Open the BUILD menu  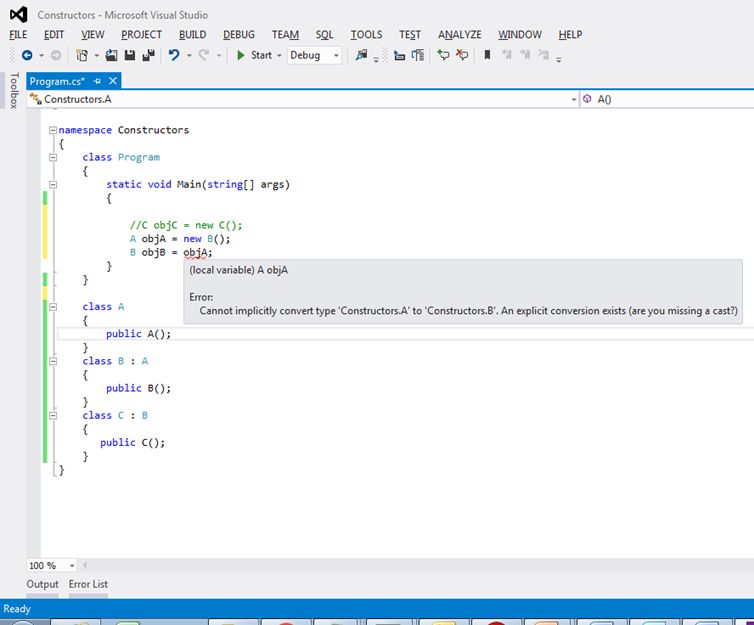pyautogui.click(x=192, y=34)
